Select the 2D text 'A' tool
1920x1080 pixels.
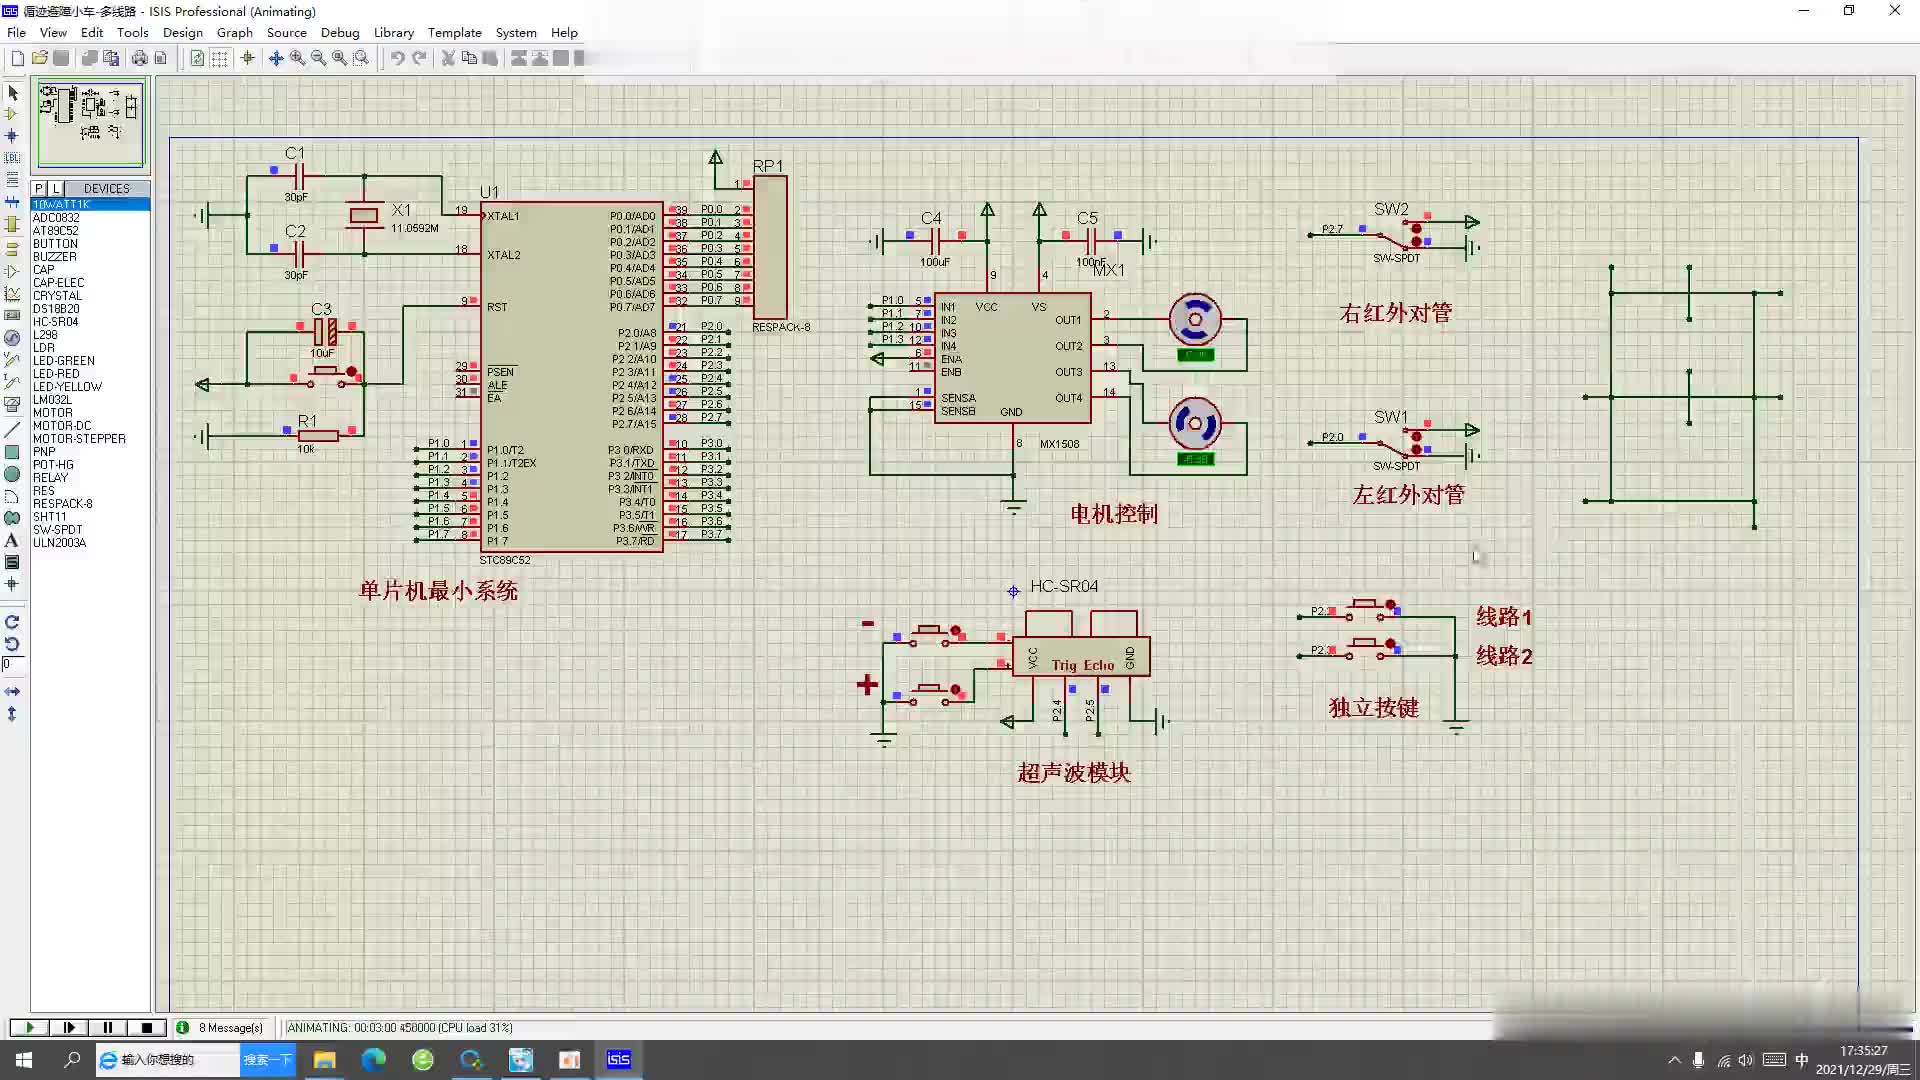point(12,540)
